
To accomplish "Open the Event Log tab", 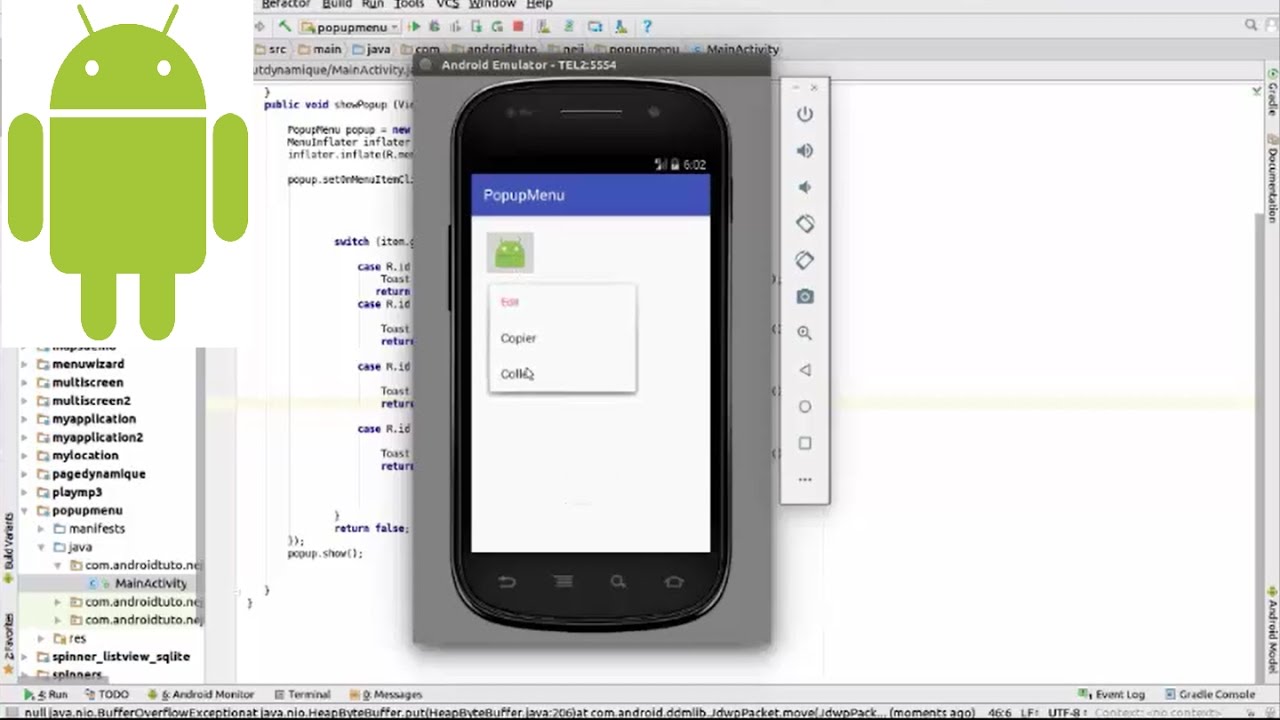I will click(x=1112, y=694).
